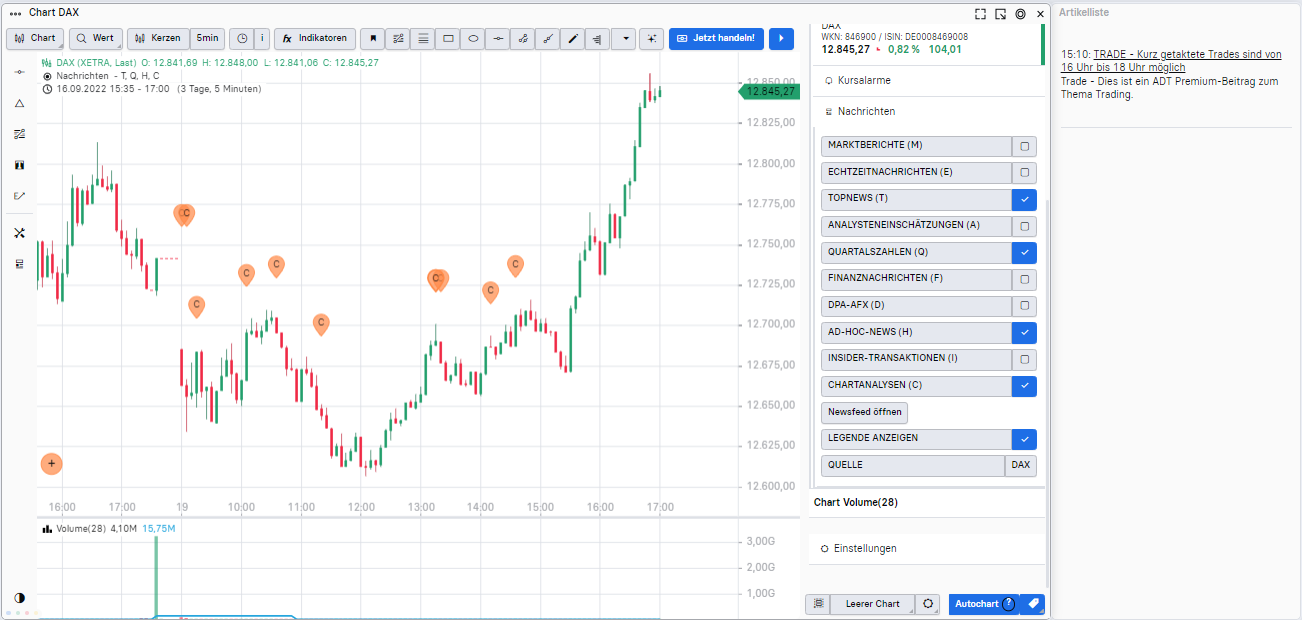Click the green 12.845,27 price label
This screenshot has height=620, width=1302.
click(x=770, y=91)
